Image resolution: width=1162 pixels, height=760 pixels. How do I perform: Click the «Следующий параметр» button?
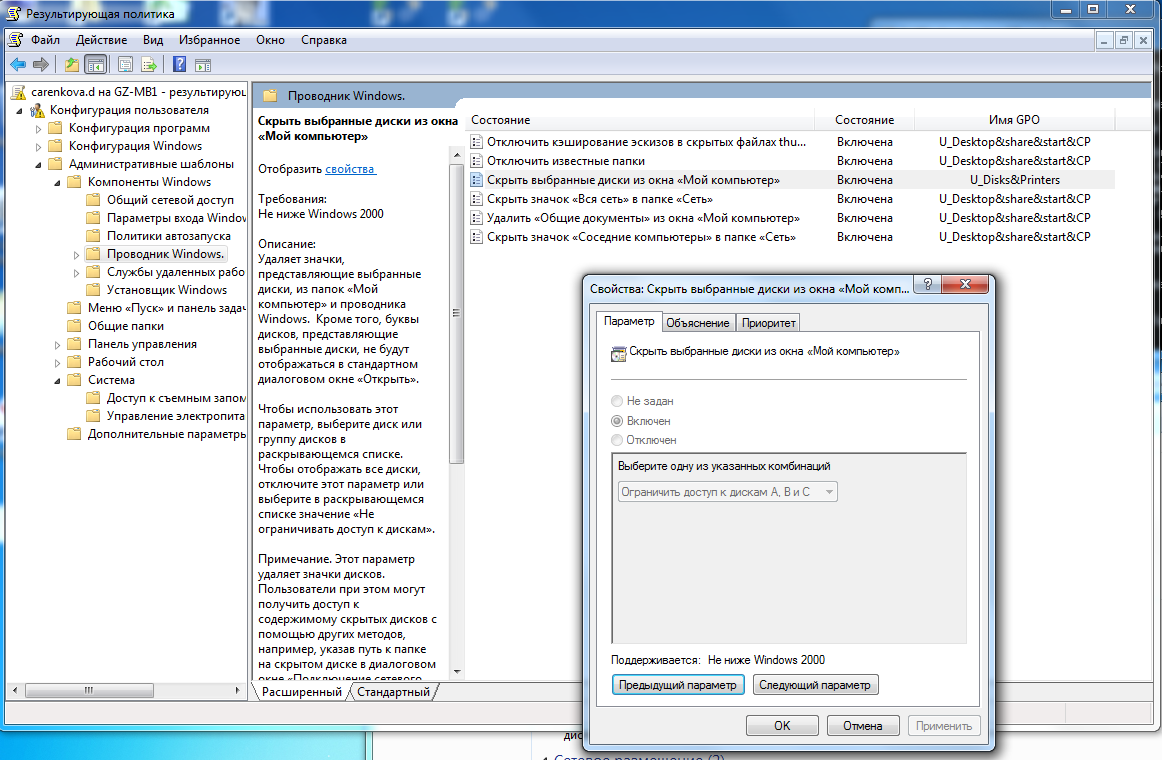click(816, 685)
